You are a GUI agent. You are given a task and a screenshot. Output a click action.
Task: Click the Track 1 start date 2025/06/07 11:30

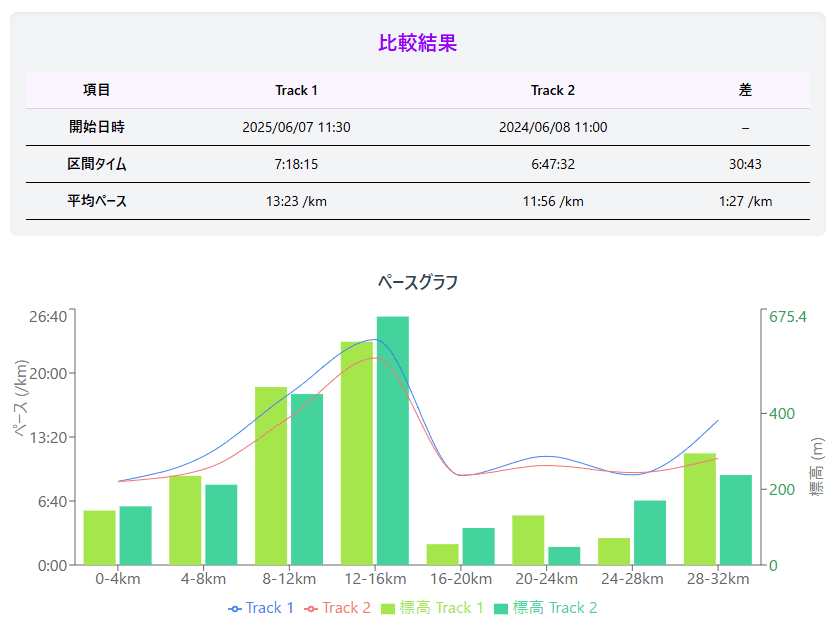(296, 128)
